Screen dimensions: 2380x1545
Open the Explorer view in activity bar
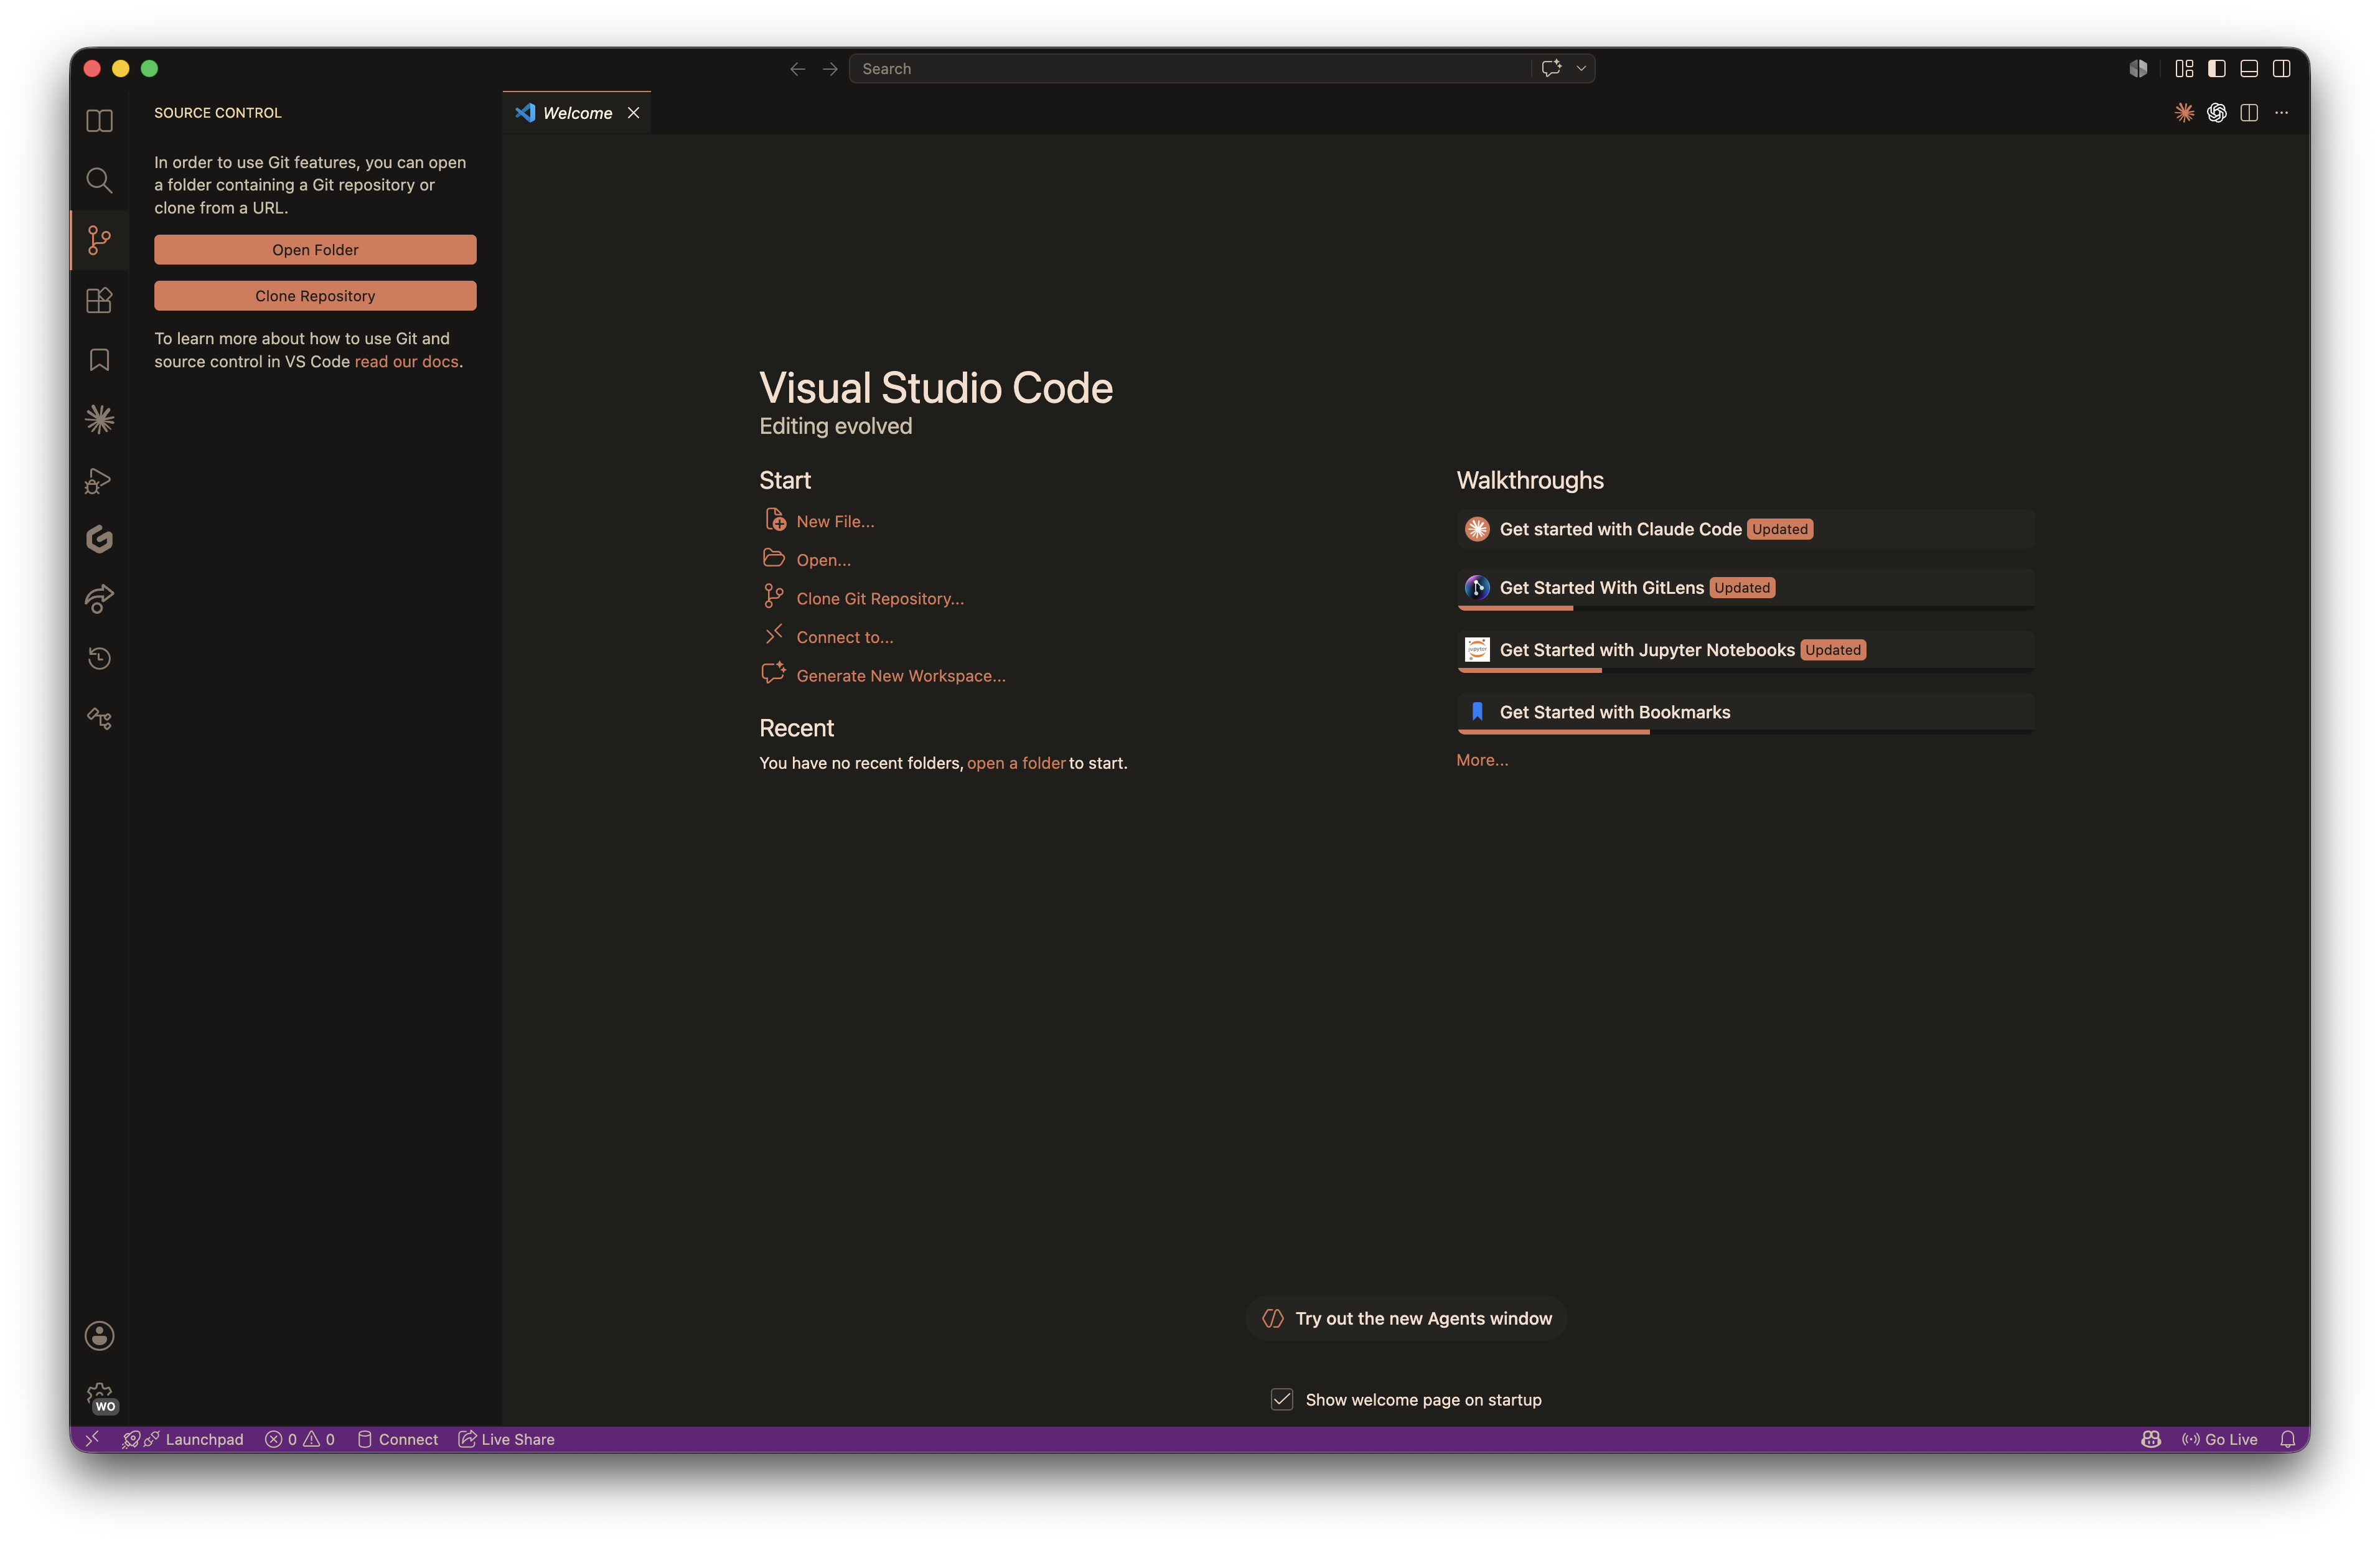(99, 121)
